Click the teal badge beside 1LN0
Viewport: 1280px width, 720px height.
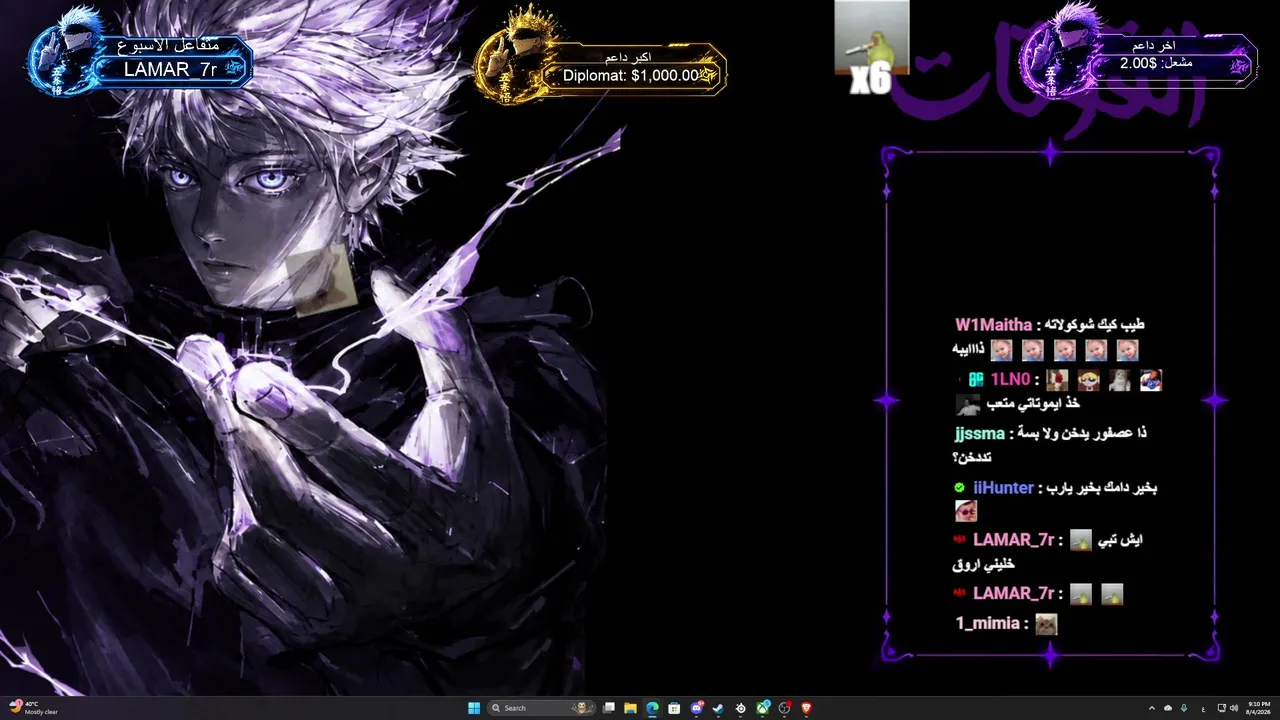(976, 380)
